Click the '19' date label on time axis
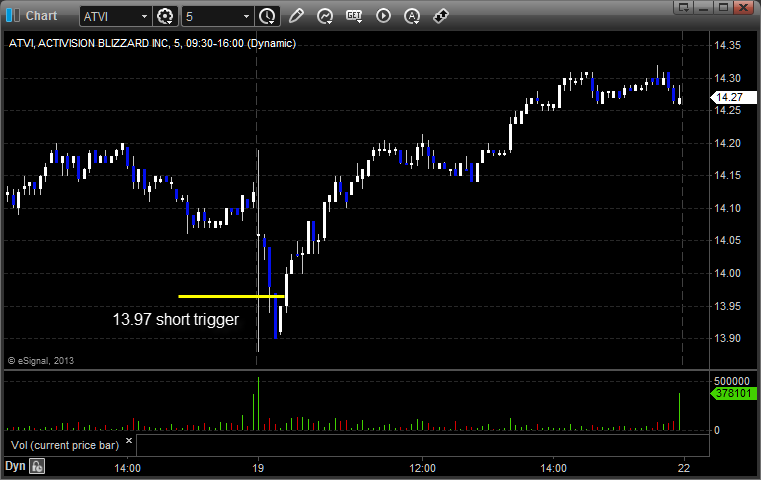 click(258, 468)
